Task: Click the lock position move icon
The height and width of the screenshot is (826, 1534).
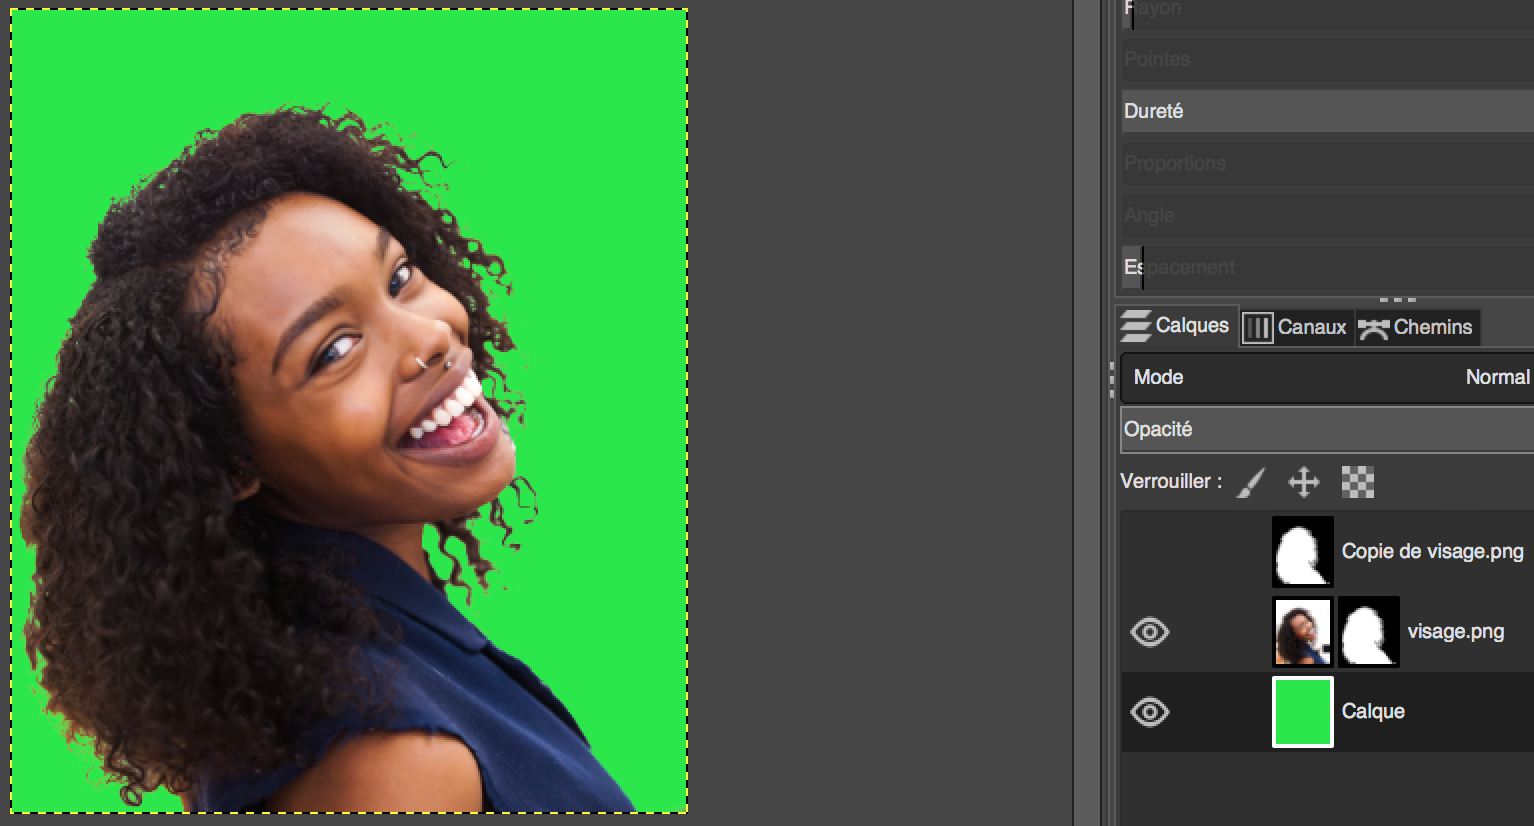Action: click(1303, 483)
